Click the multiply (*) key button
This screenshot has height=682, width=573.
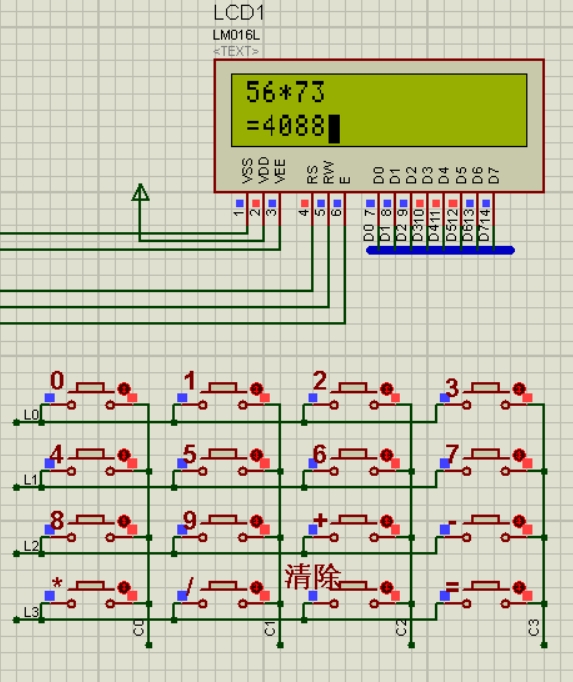coord(90,586)
